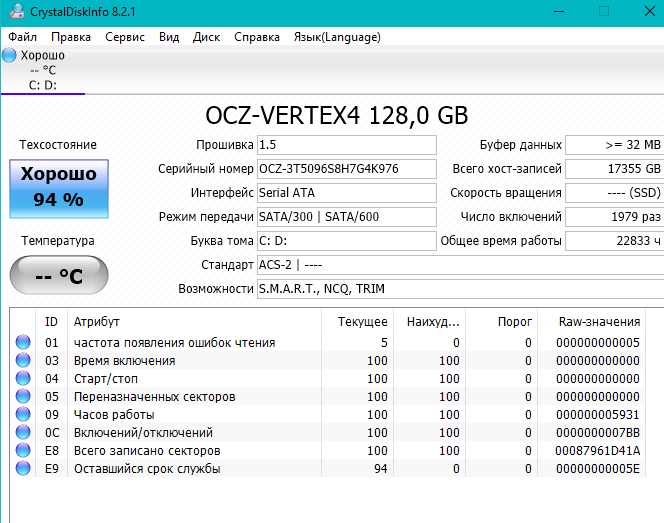Click status orb for attribute 01 read errors
This screenshot has width=664, height=523.
(x=23, y=342)
